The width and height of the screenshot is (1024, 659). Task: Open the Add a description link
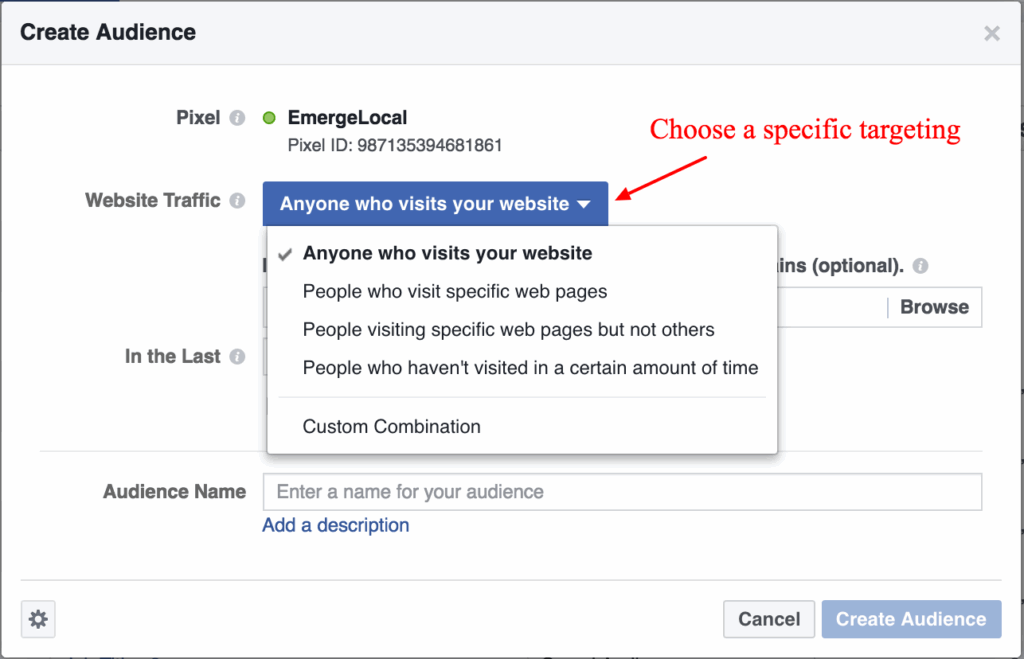[x=335, y=525]
